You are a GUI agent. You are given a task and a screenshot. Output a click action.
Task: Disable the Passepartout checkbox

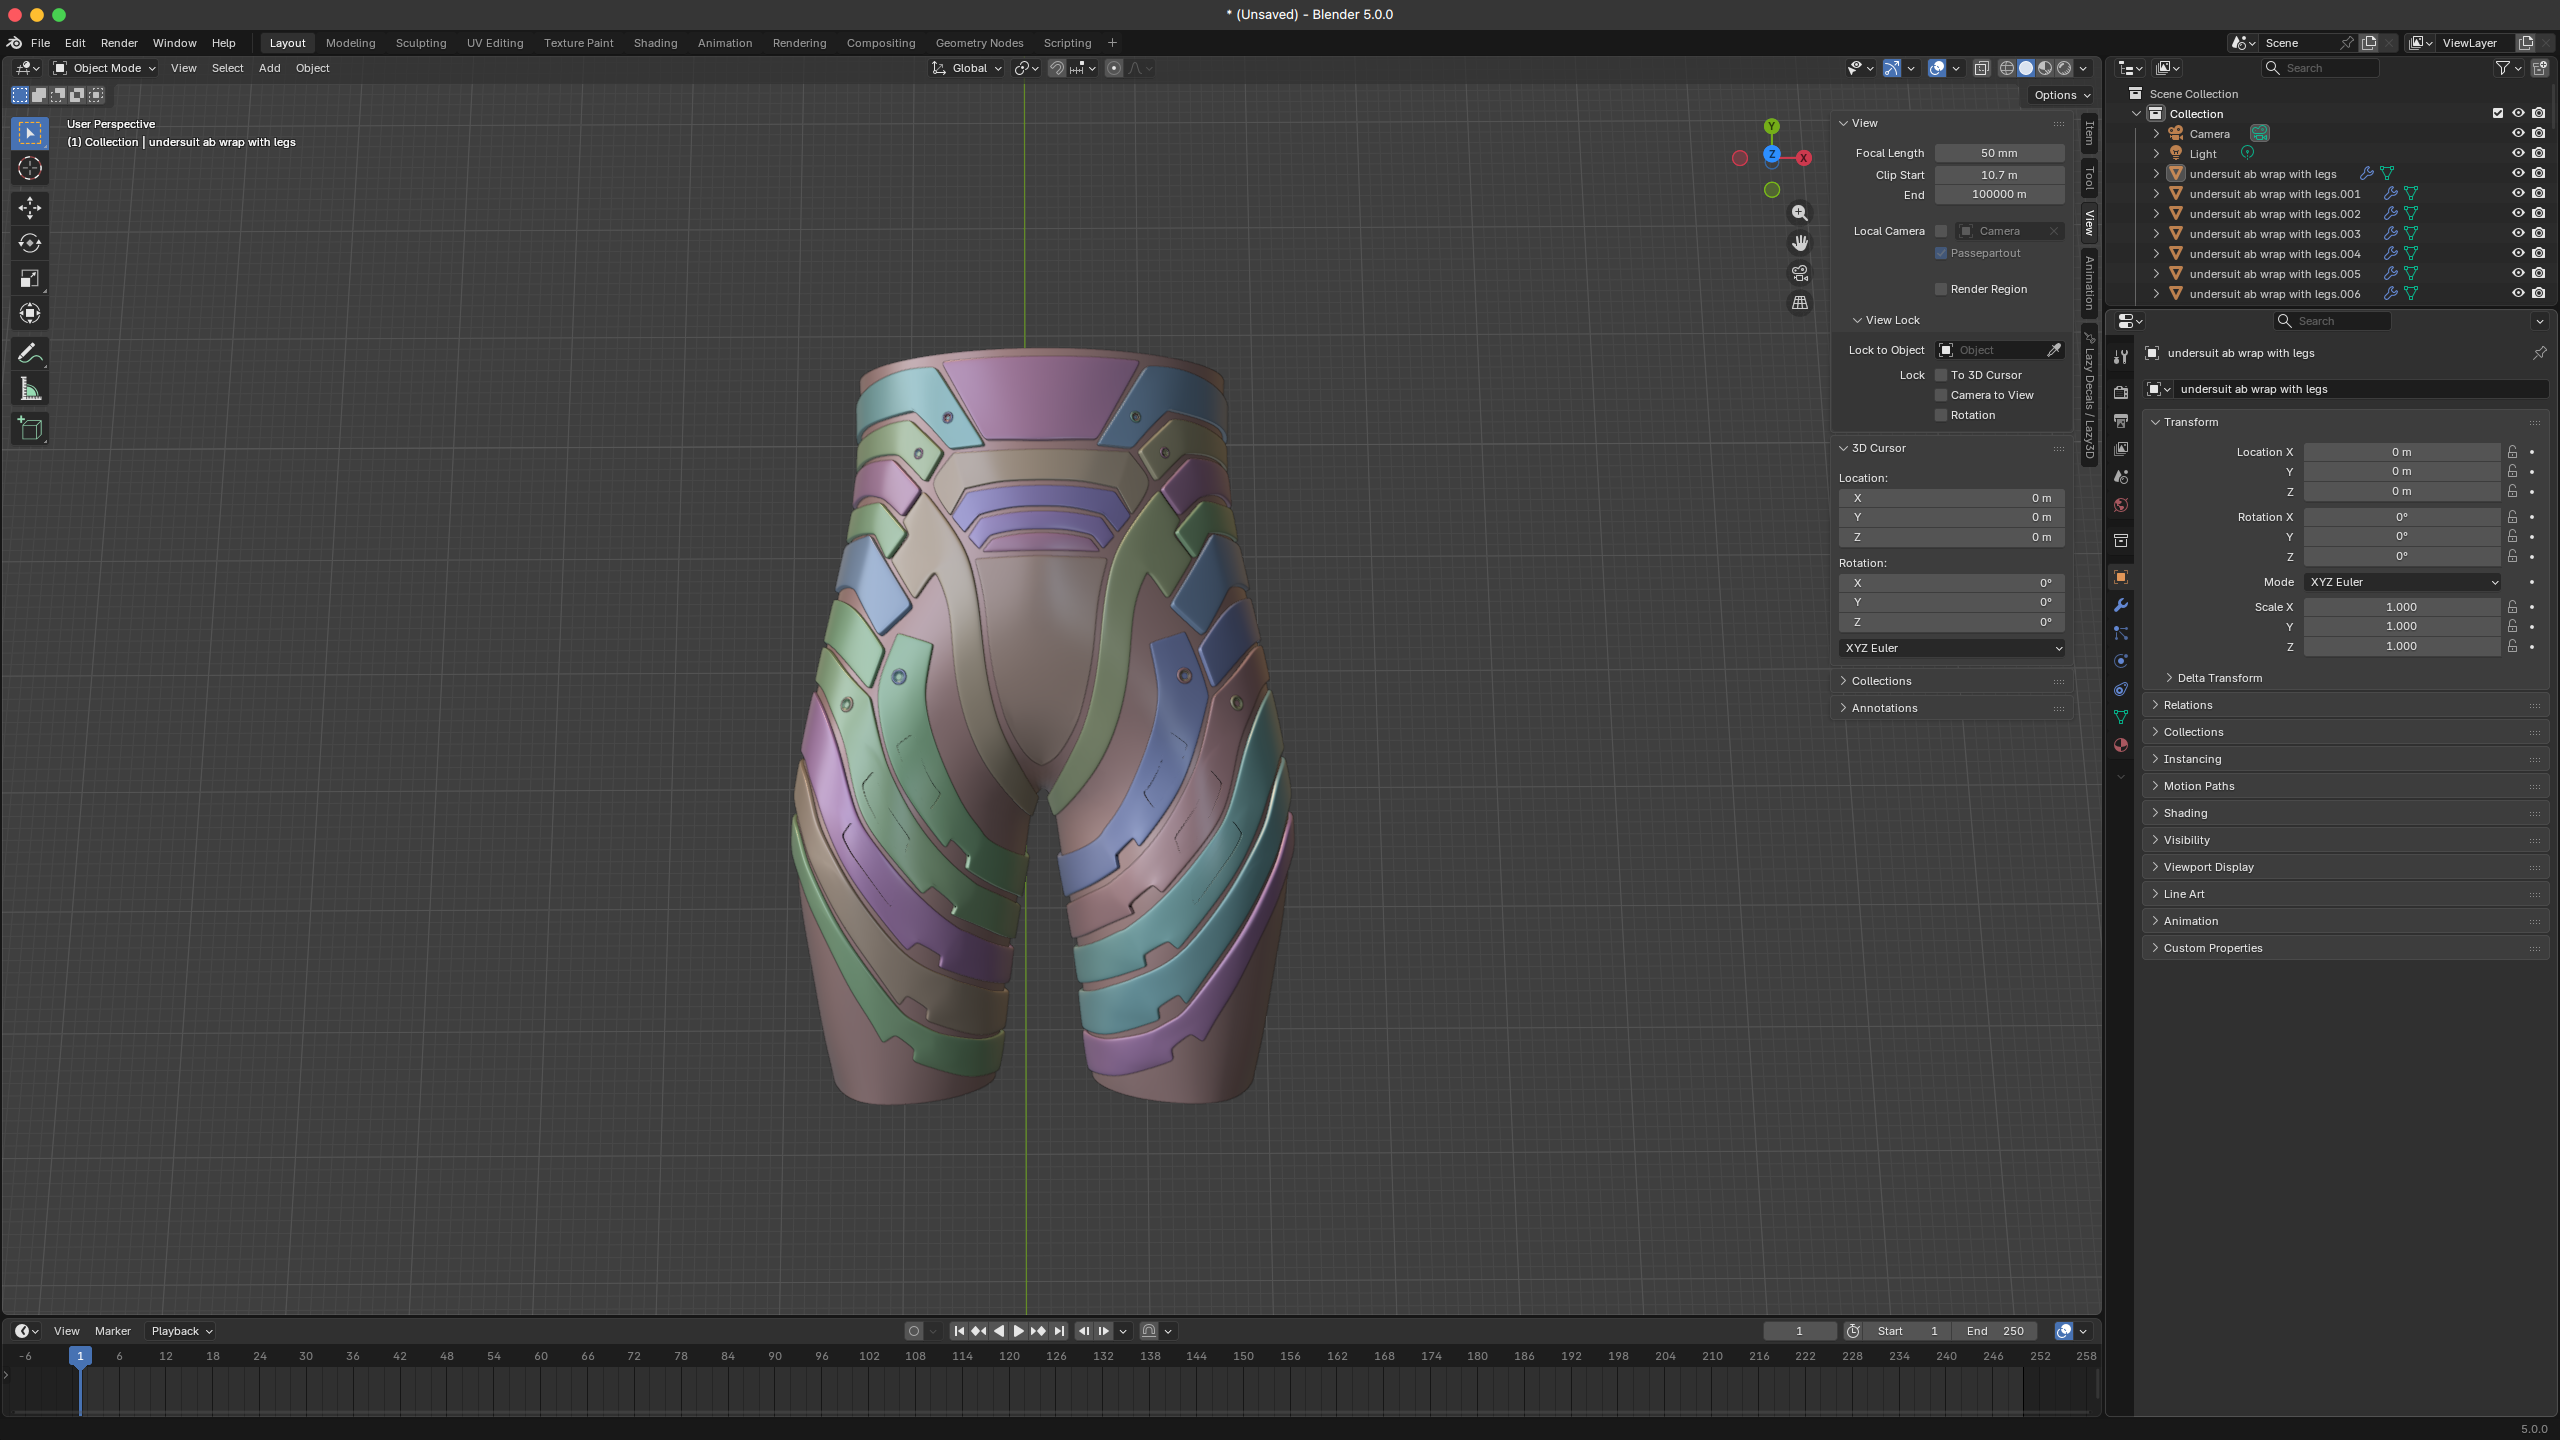(1941, 252)
